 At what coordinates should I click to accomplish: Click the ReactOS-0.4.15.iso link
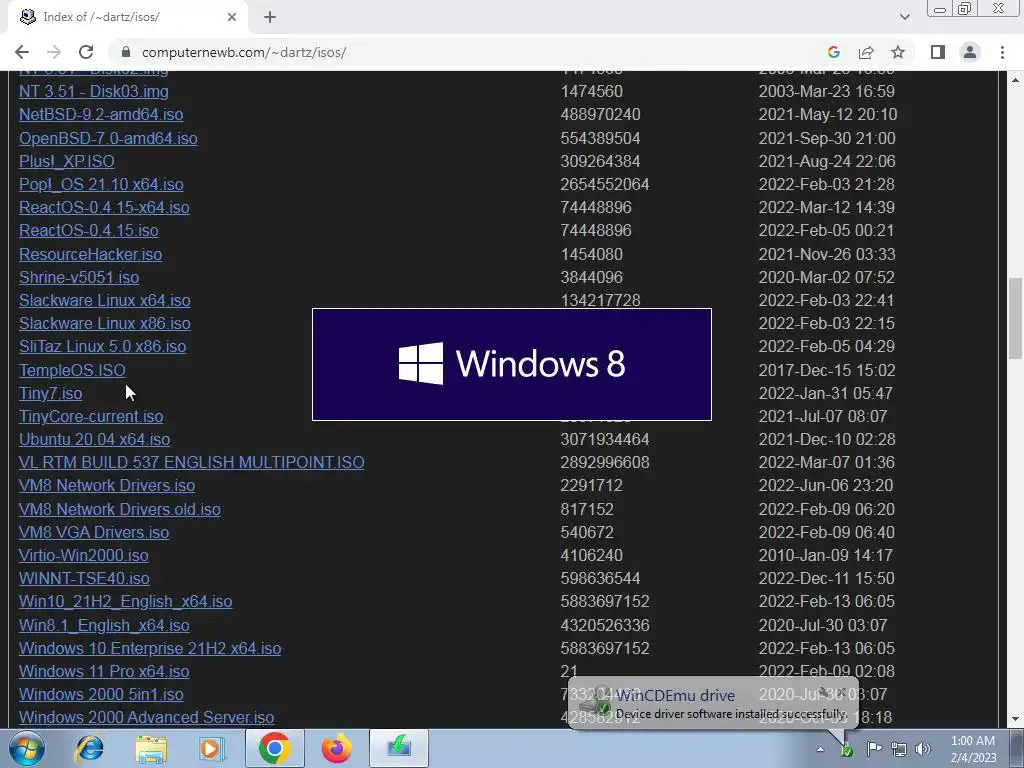pos(88,231)
